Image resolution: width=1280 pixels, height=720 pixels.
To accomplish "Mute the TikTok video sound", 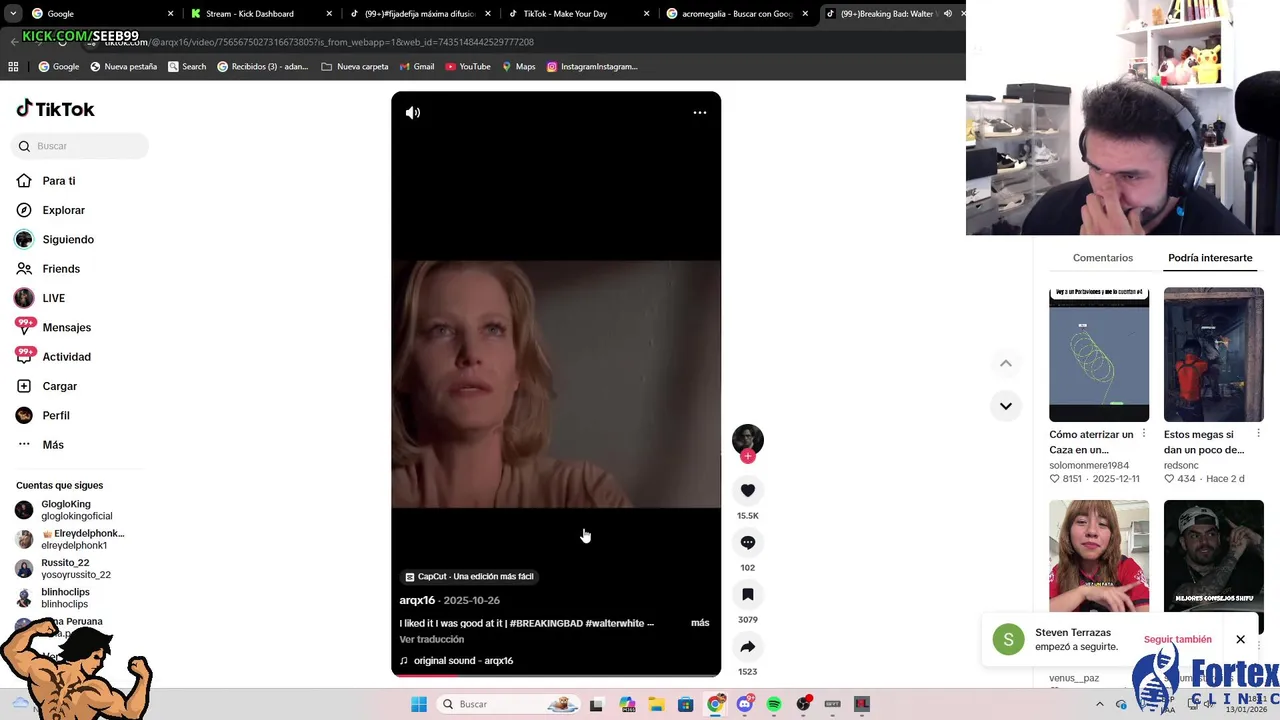I will tap(413, 113).
